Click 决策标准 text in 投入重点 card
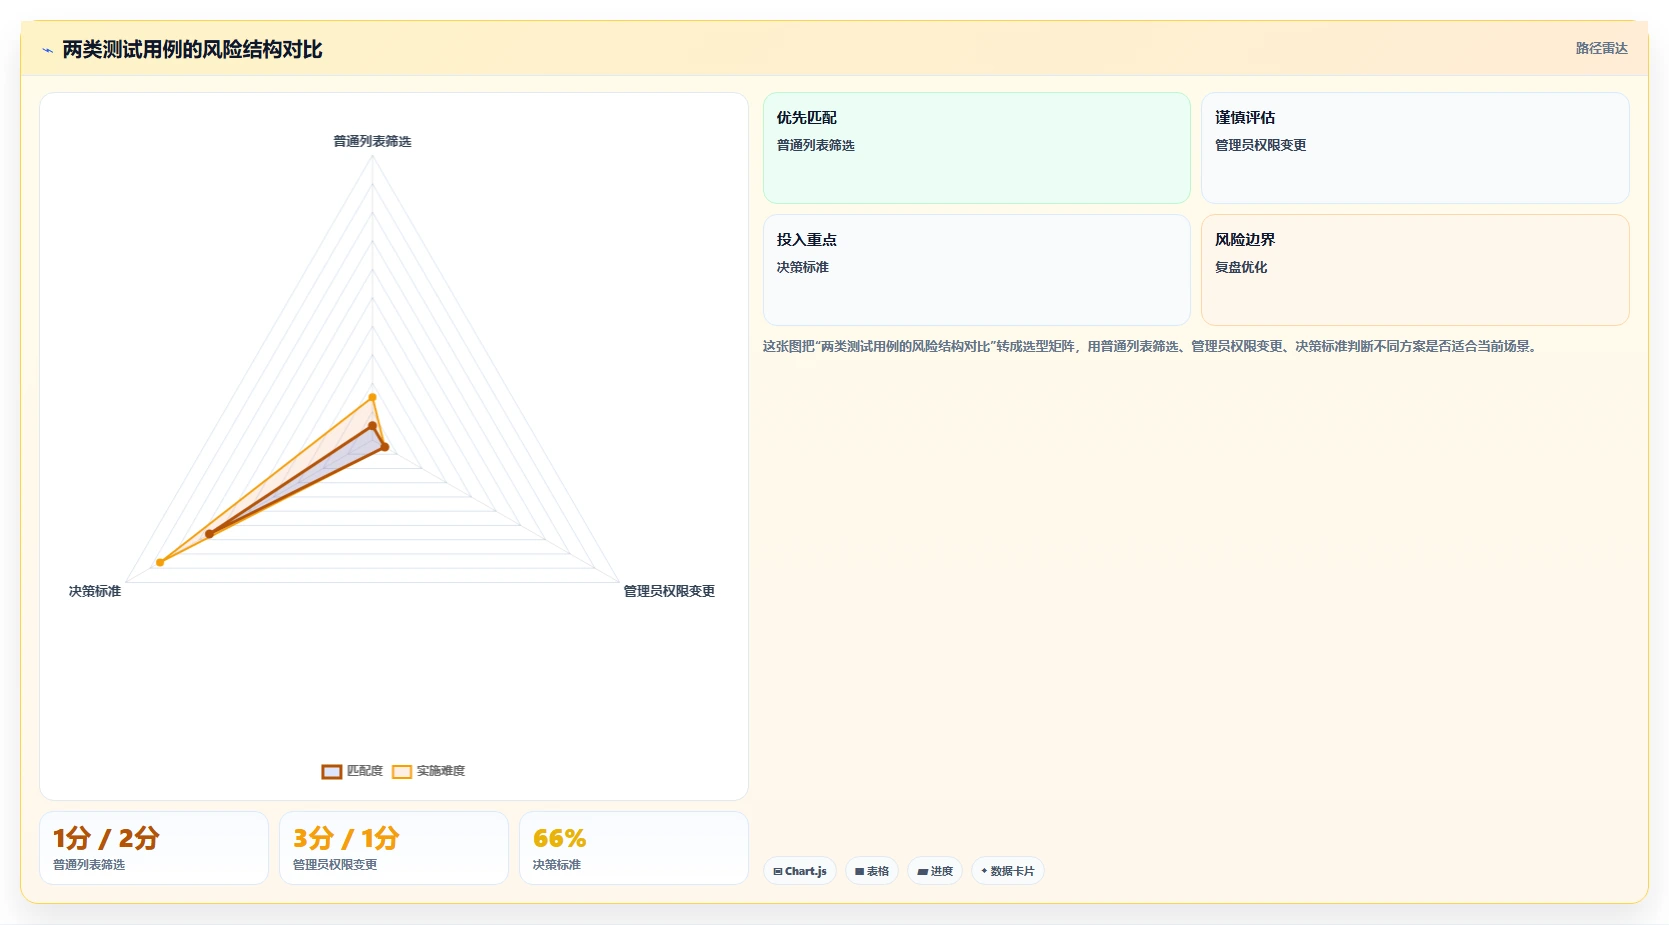Screen dimensions: 1669x925 pyautogui.click(x=803, y=267)
